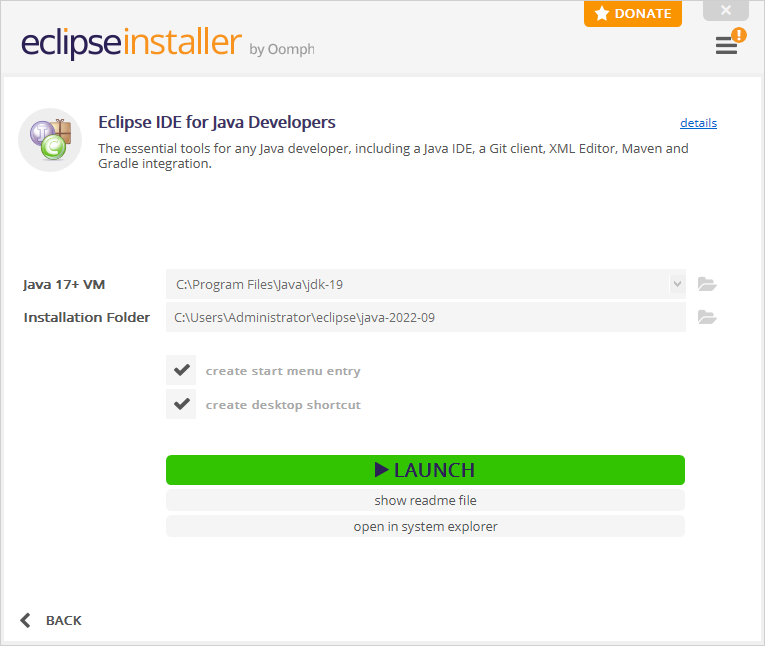This screenshot has height=646, width=765.
Task: Click the eclipse installer logo
Action: 131,44
